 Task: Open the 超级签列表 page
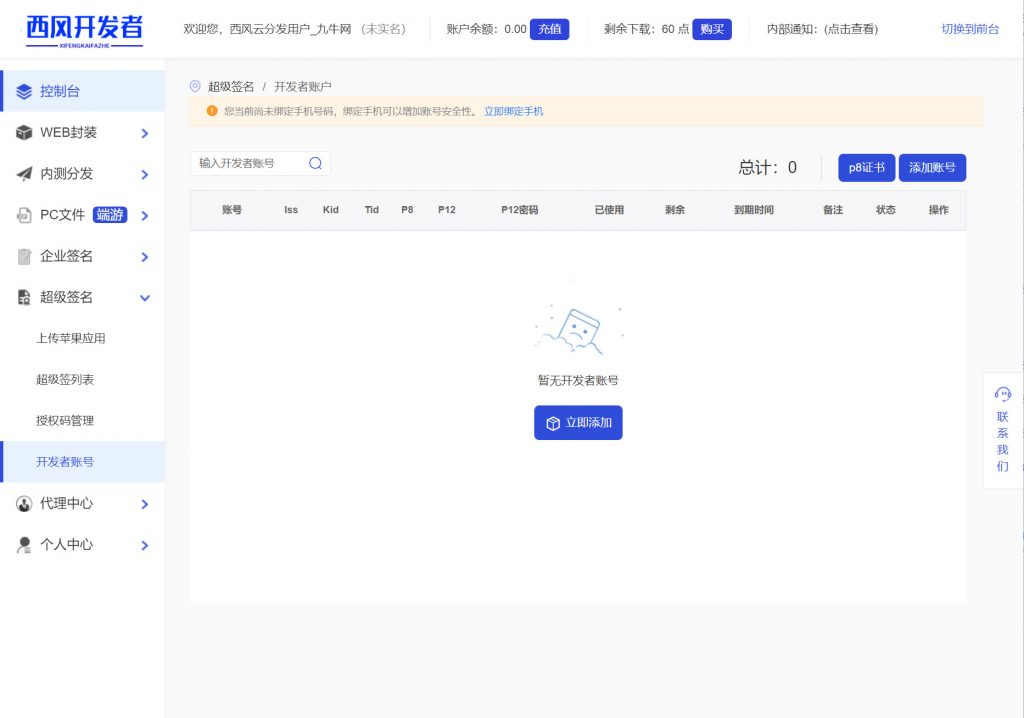65,380
